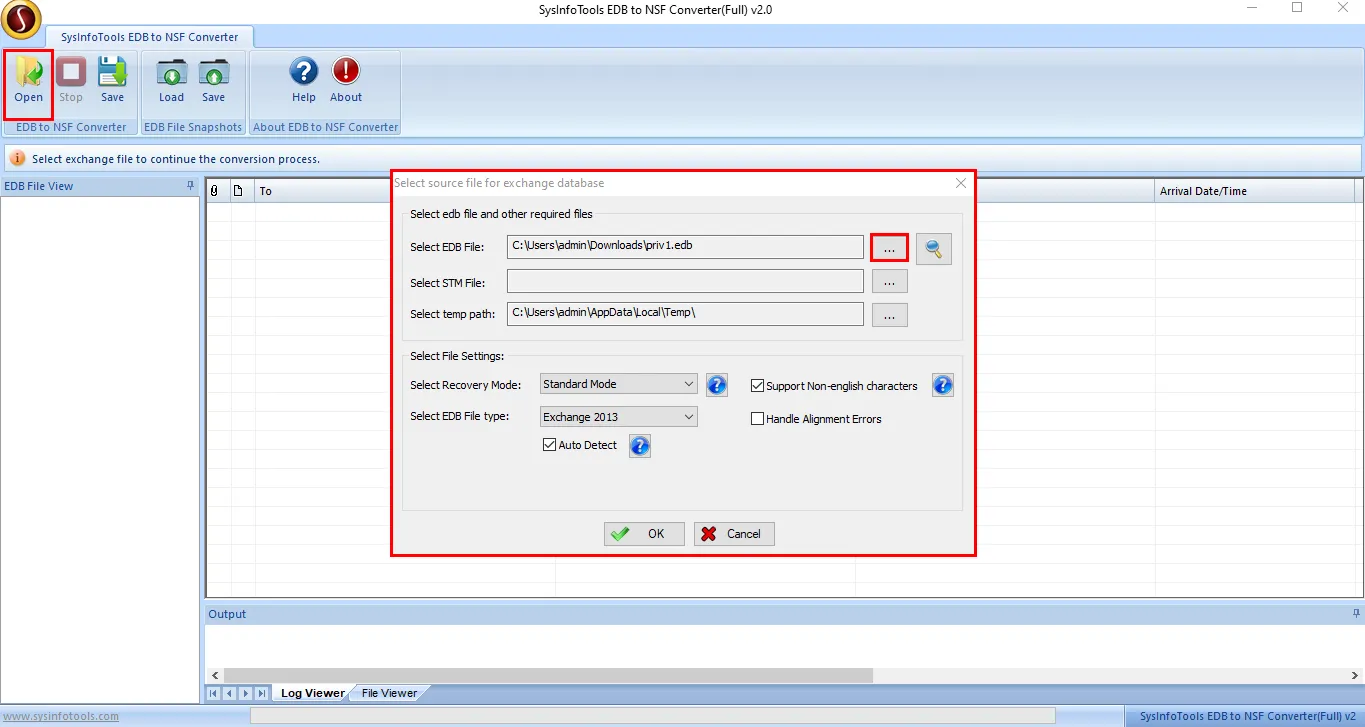Click the pin icon in Output panel

click(x=1356, y=613)
